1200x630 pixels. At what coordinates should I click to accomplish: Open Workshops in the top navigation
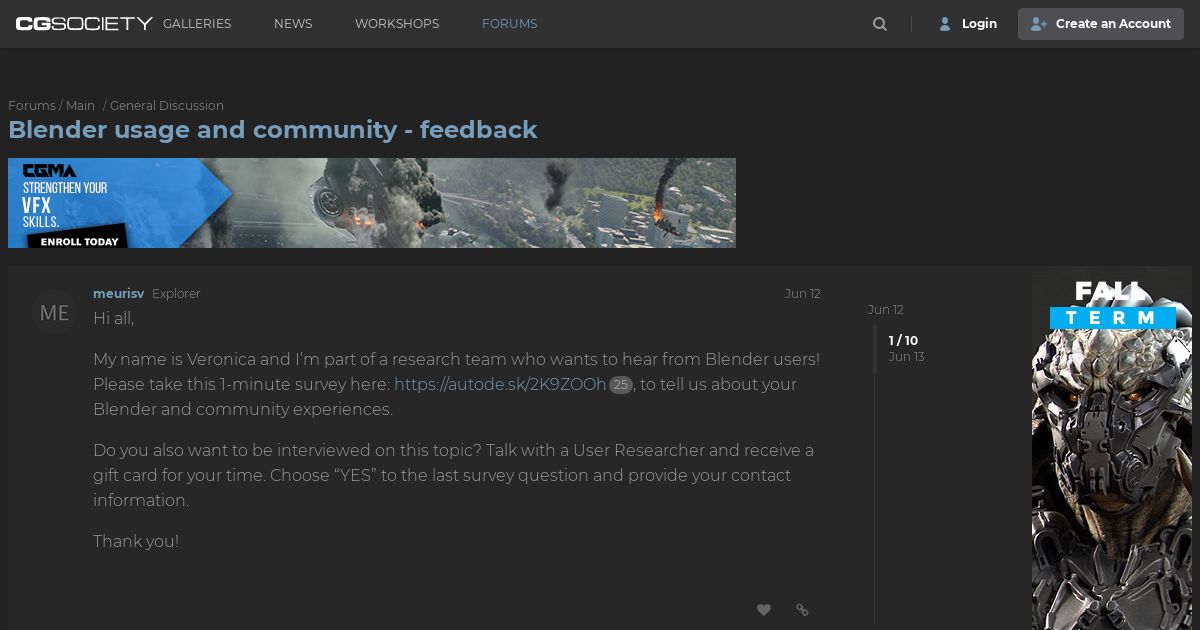point(397,24)
